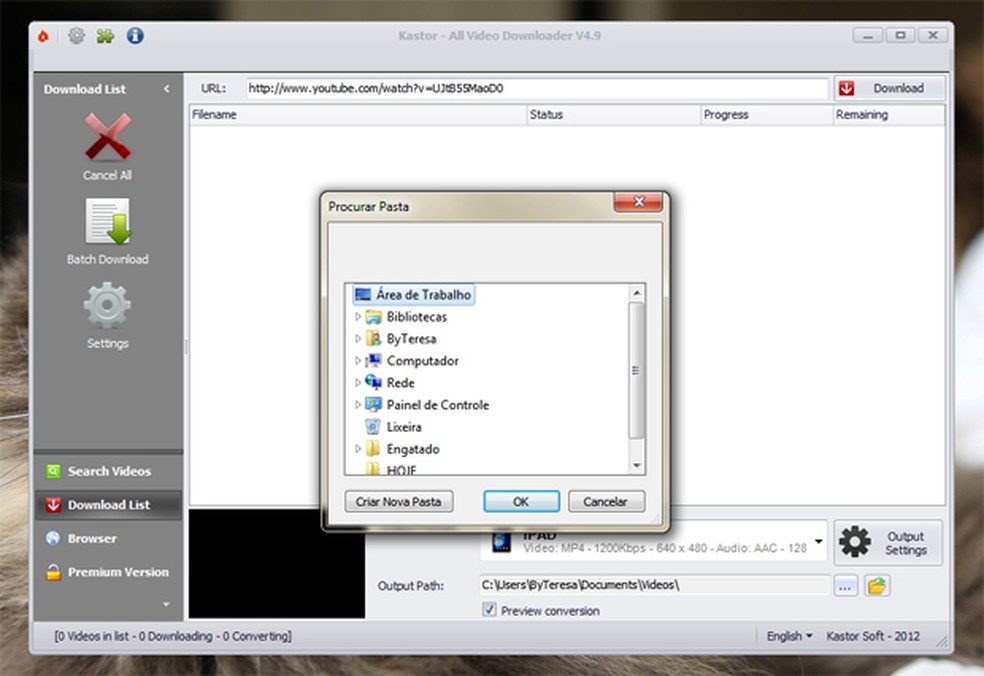Viewport: 984px width, 676px height.
Task: Click Criar Nova Pasta button
Action: tap(398, 502)
